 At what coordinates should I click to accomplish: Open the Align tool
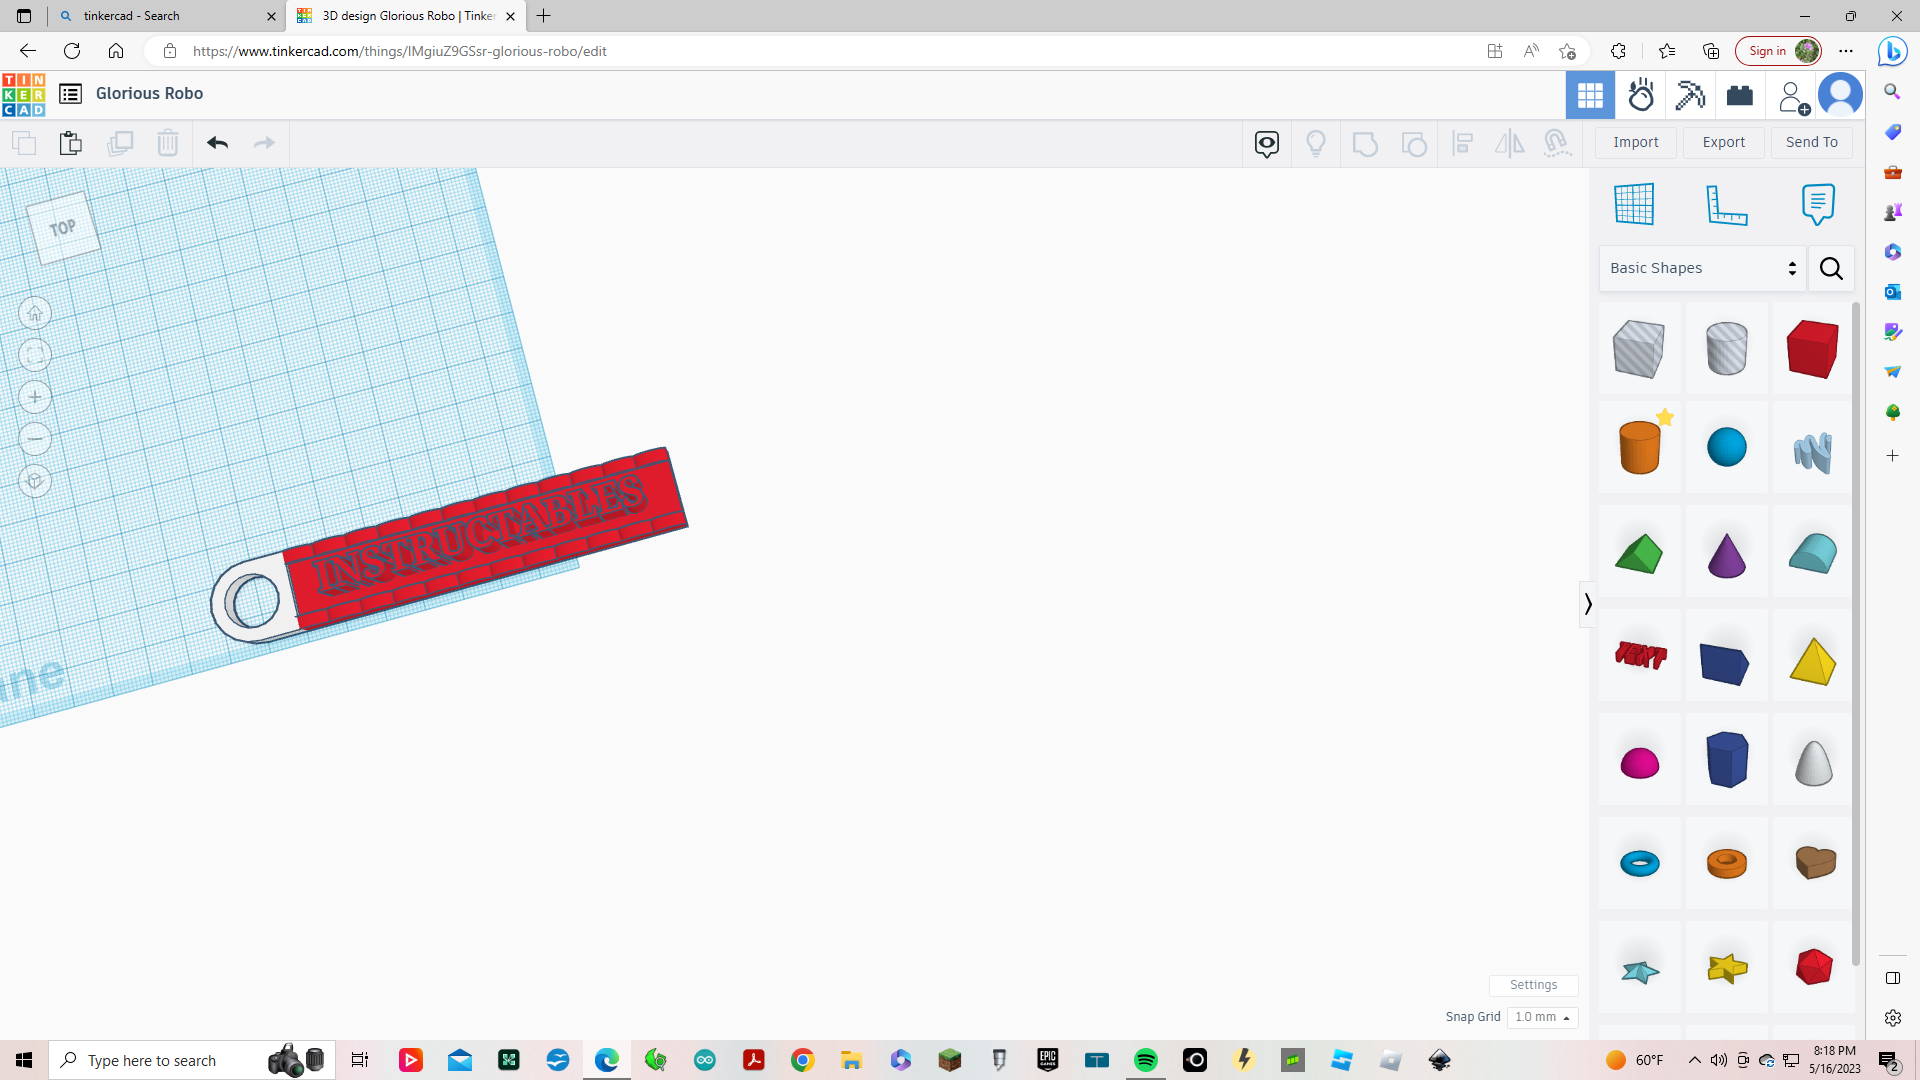click(x=1462, y=143)
